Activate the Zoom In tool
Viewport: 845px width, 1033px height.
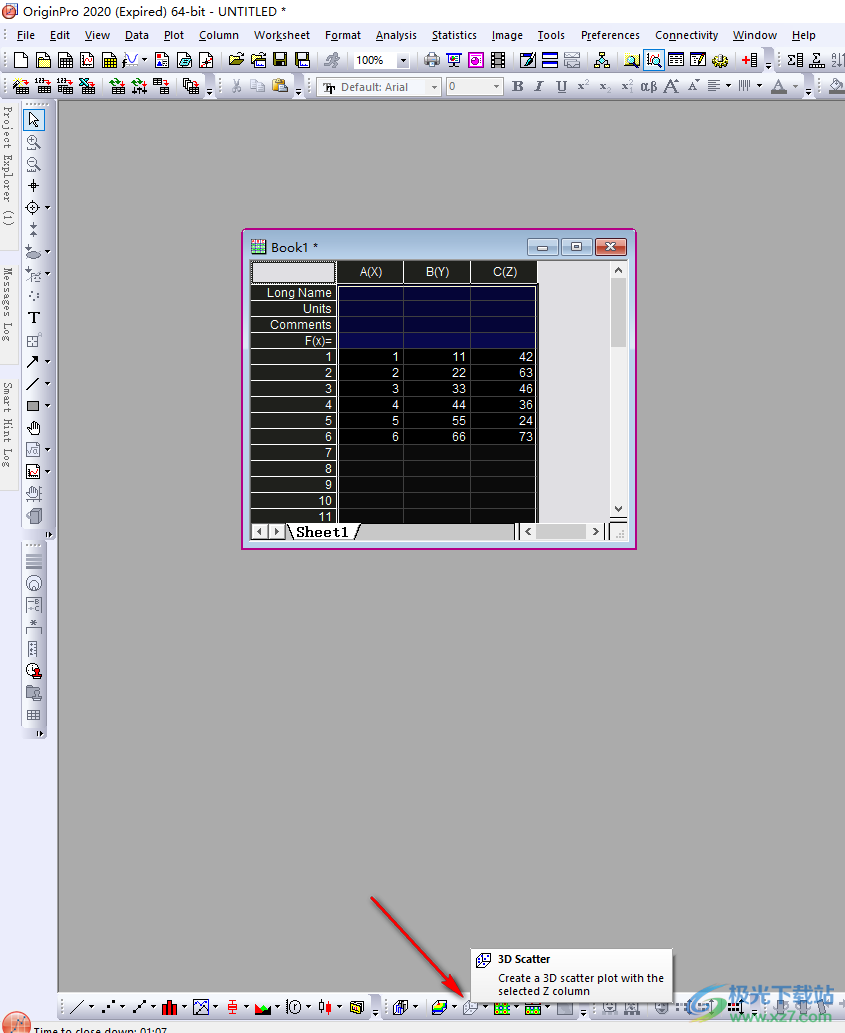[x=34, y=142]
